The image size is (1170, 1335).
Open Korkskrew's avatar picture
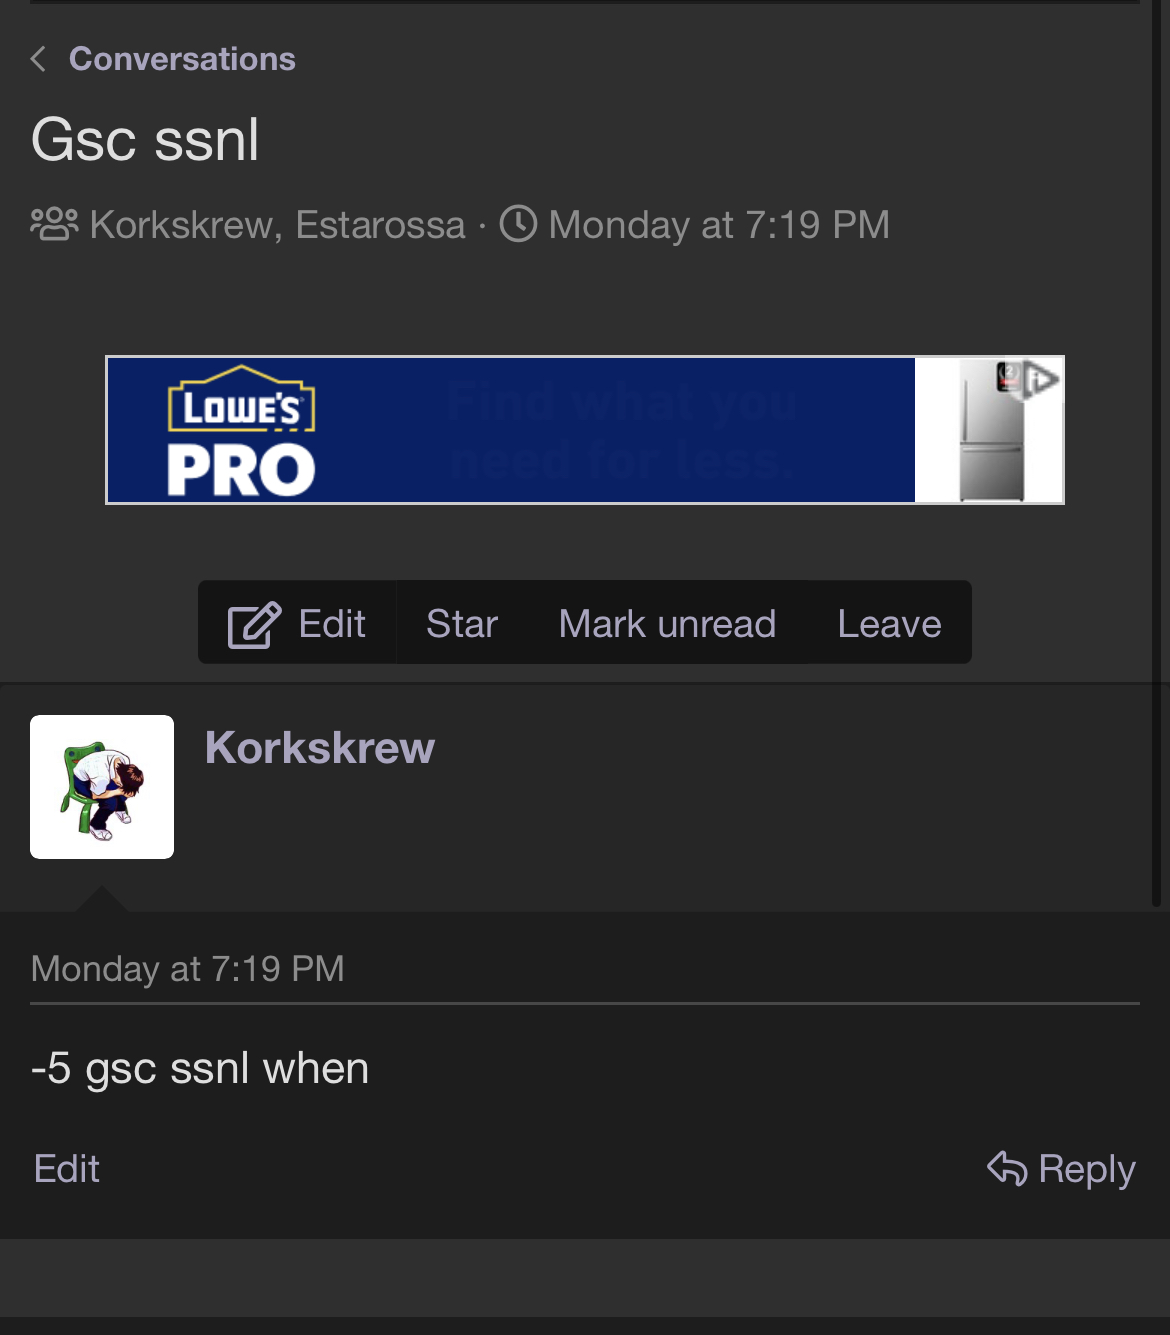(102, 787)
